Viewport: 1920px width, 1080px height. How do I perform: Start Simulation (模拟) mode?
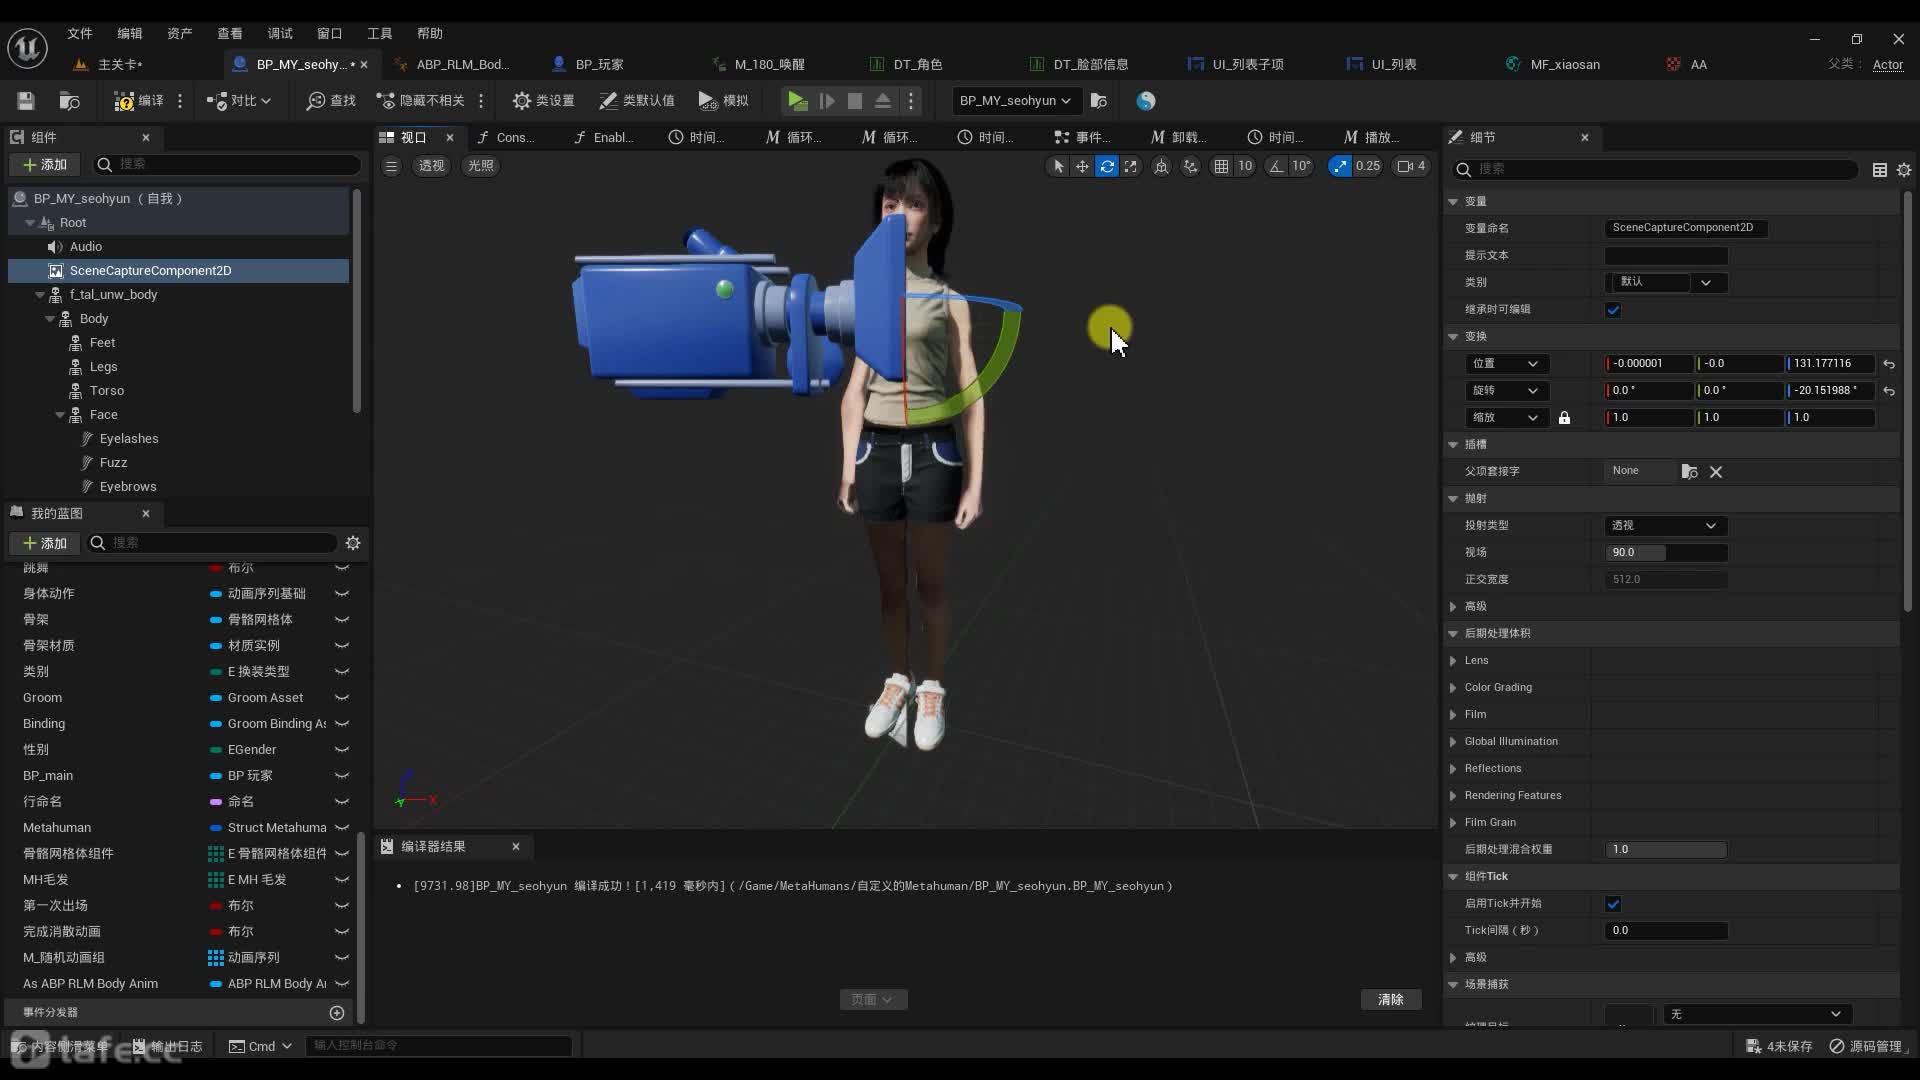click(x=724, y=101)
